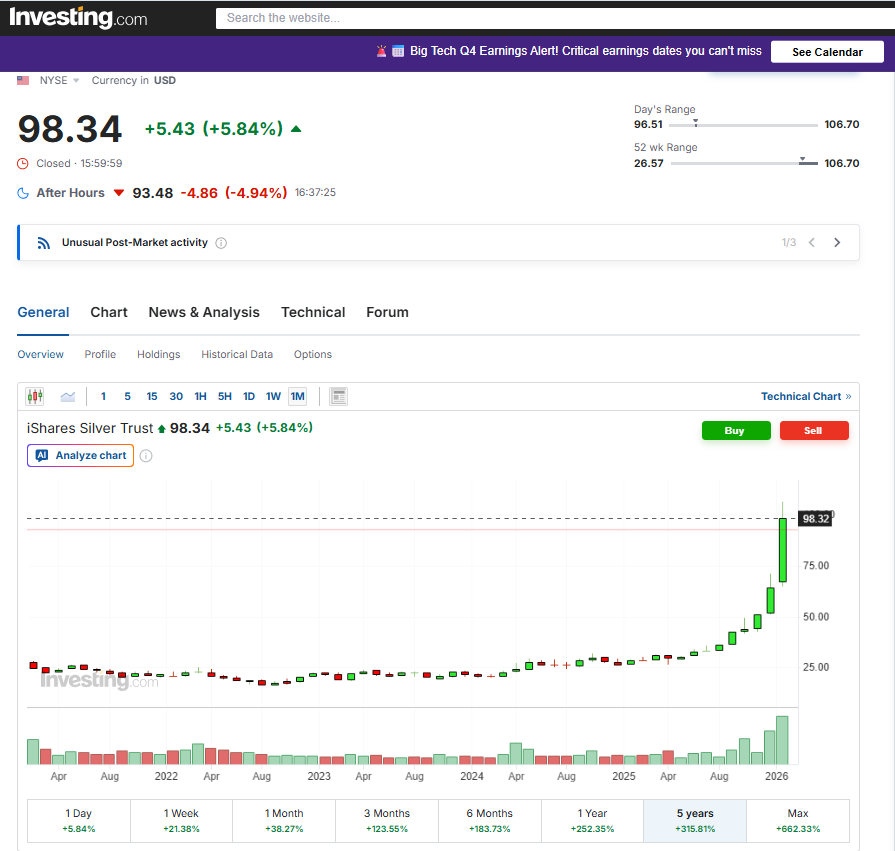The image size is (895, 851).
Task: Select the 1 Day performance range
Action: [x=79, y=821]
